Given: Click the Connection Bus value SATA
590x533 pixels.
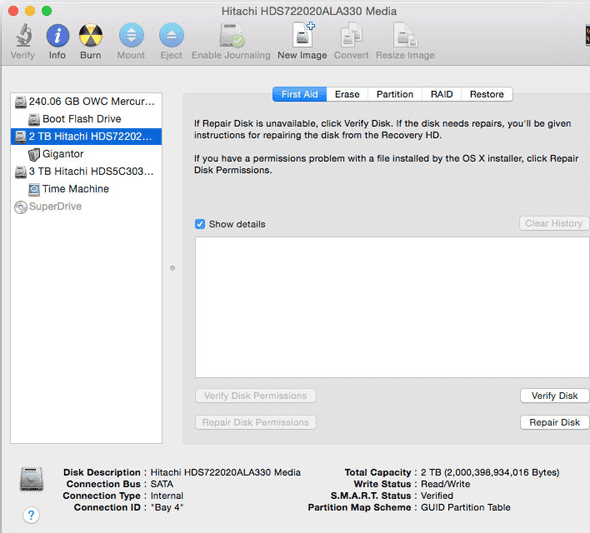Looking at the screenshot, I should pos(162,484).
